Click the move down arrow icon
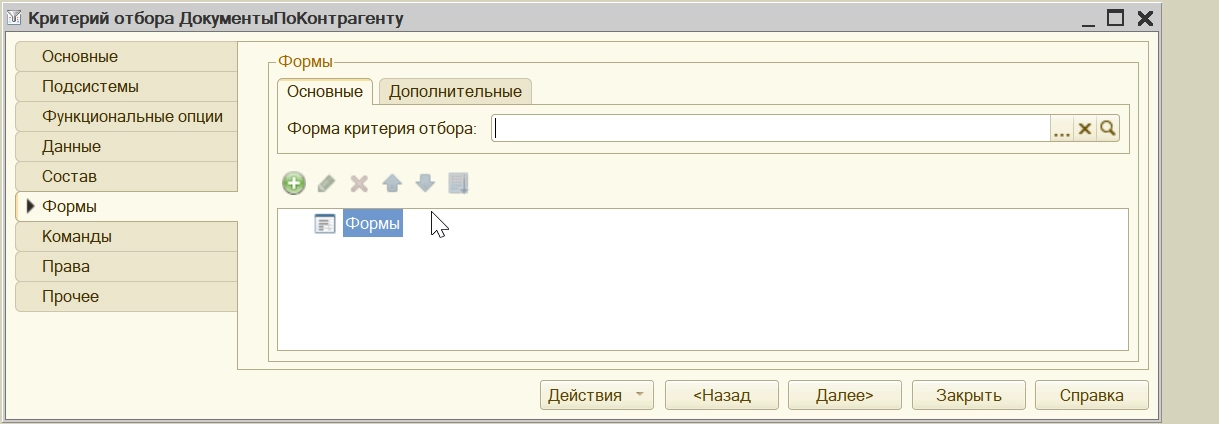This screenshot has height=424, width=1219. pyautogui.click(x=425, y=183)
